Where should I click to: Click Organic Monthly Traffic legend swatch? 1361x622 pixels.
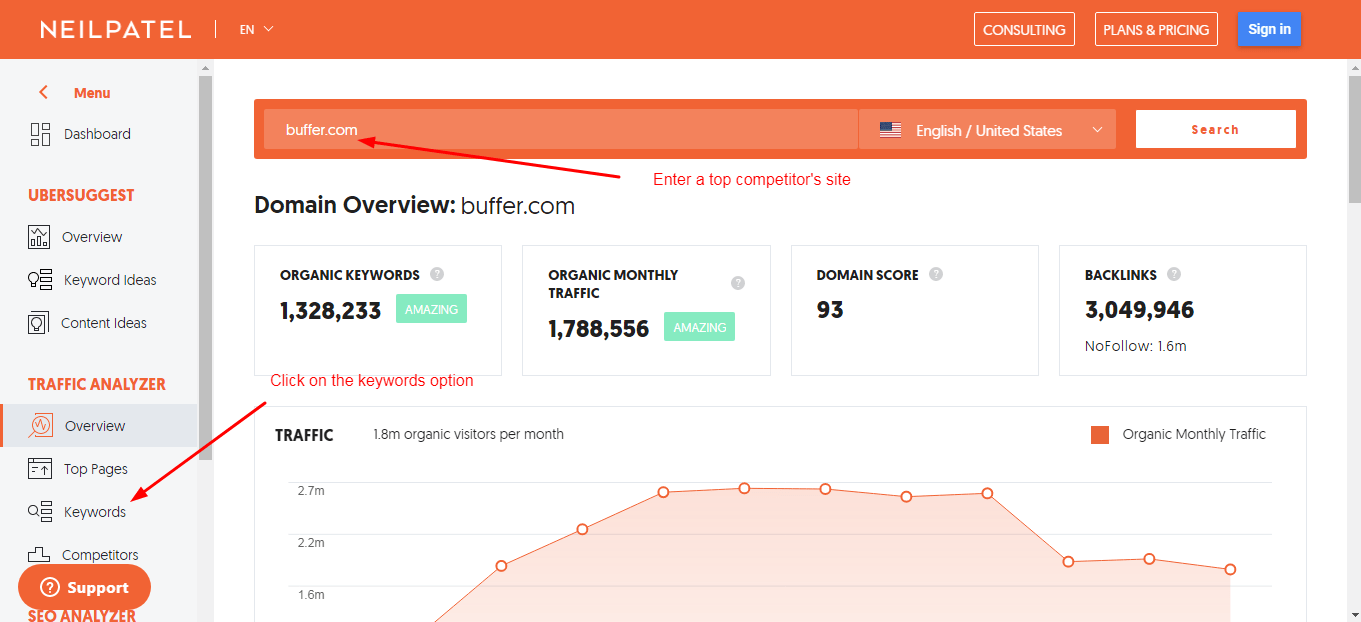click(1100, 434)
